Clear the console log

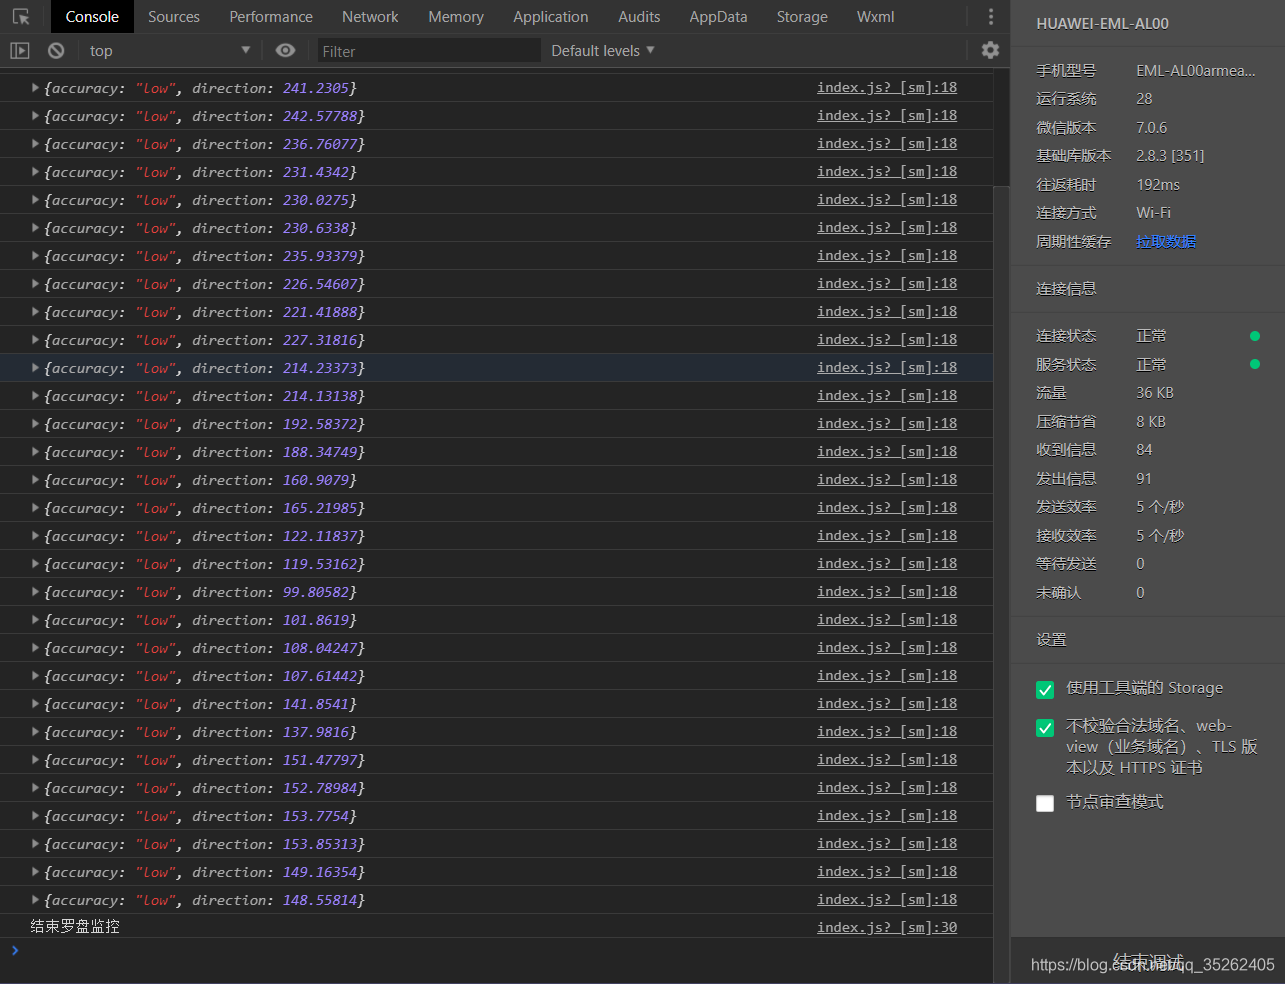point(56,50)
